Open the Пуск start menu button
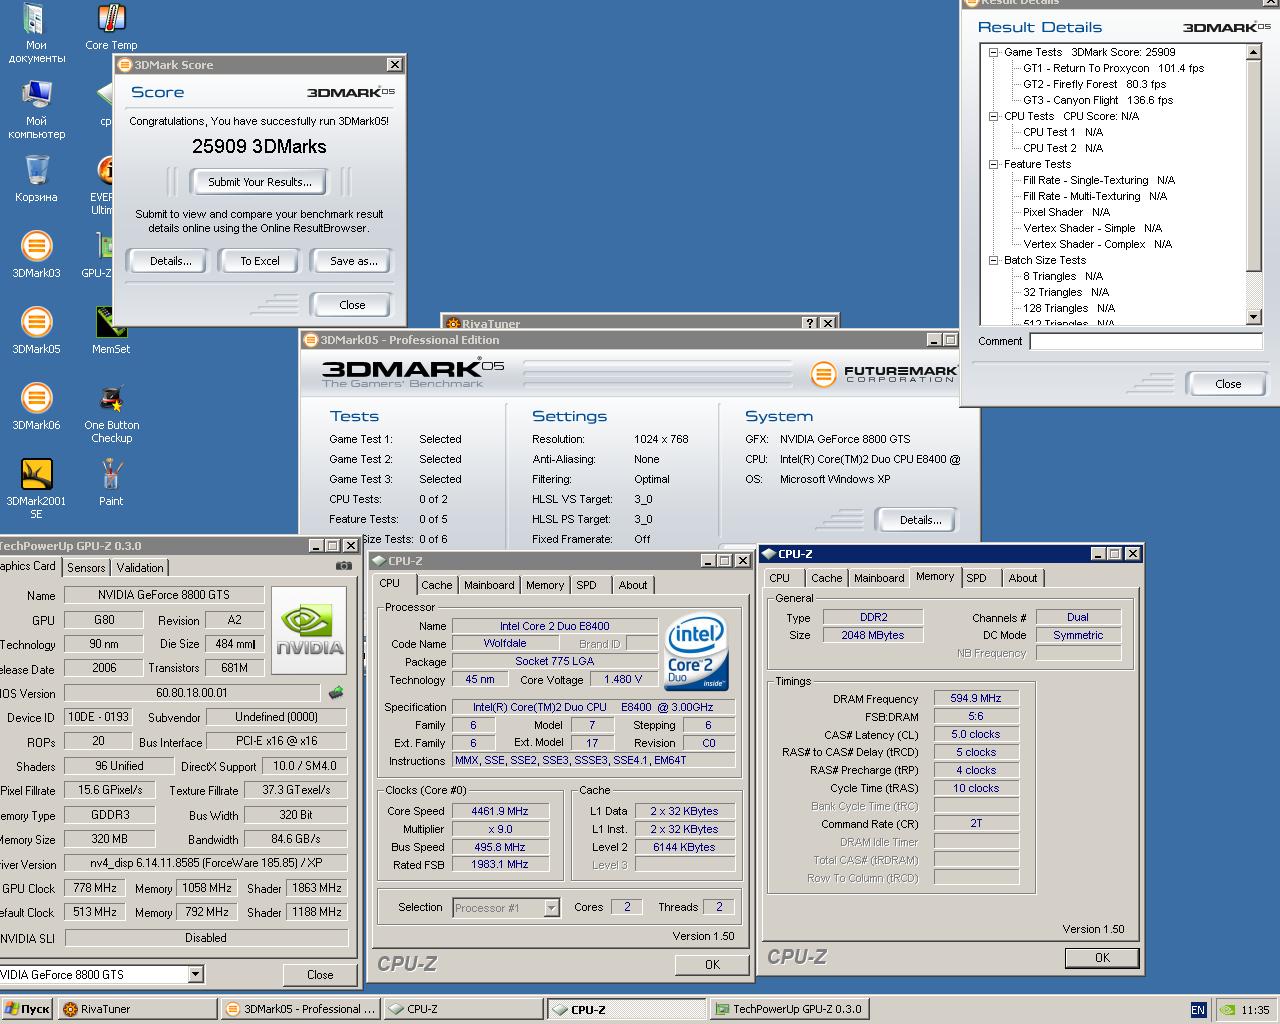The image size is (1280, 1024). pyautogui.click(x=27, y=1010)
